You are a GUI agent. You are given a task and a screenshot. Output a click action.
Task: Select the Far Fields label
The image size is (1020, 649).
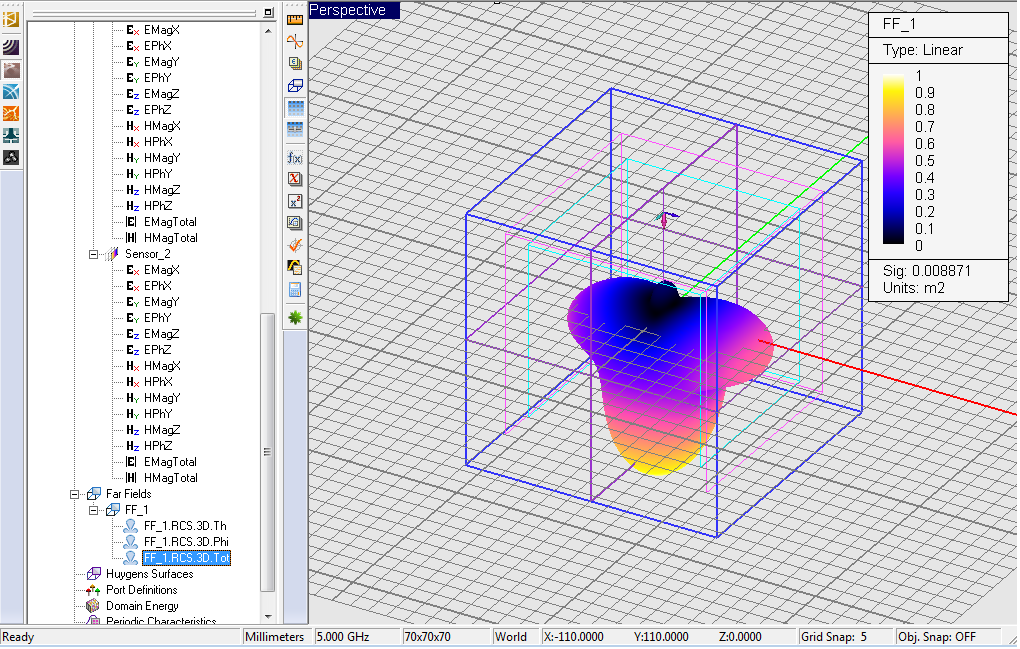coord(129,494)
